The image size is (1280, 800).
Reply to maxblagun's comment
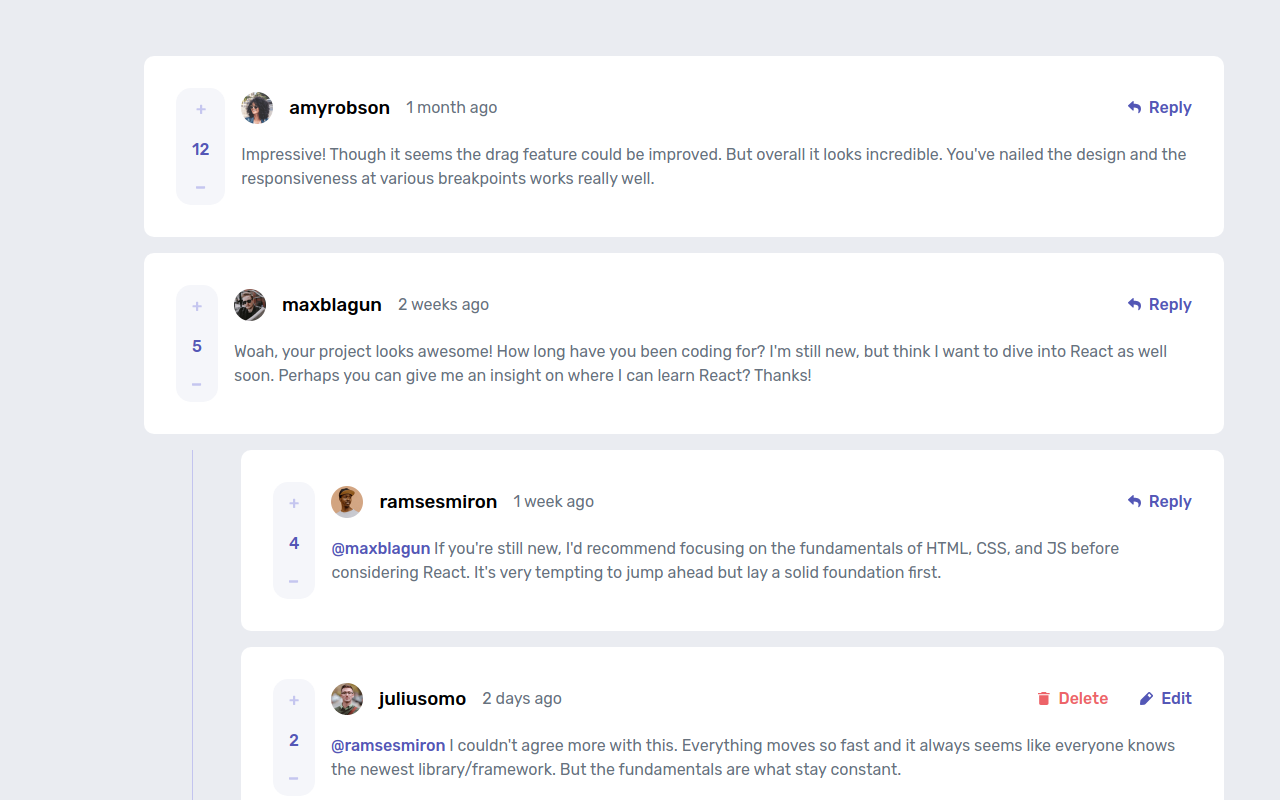(x=1159, y=305)
